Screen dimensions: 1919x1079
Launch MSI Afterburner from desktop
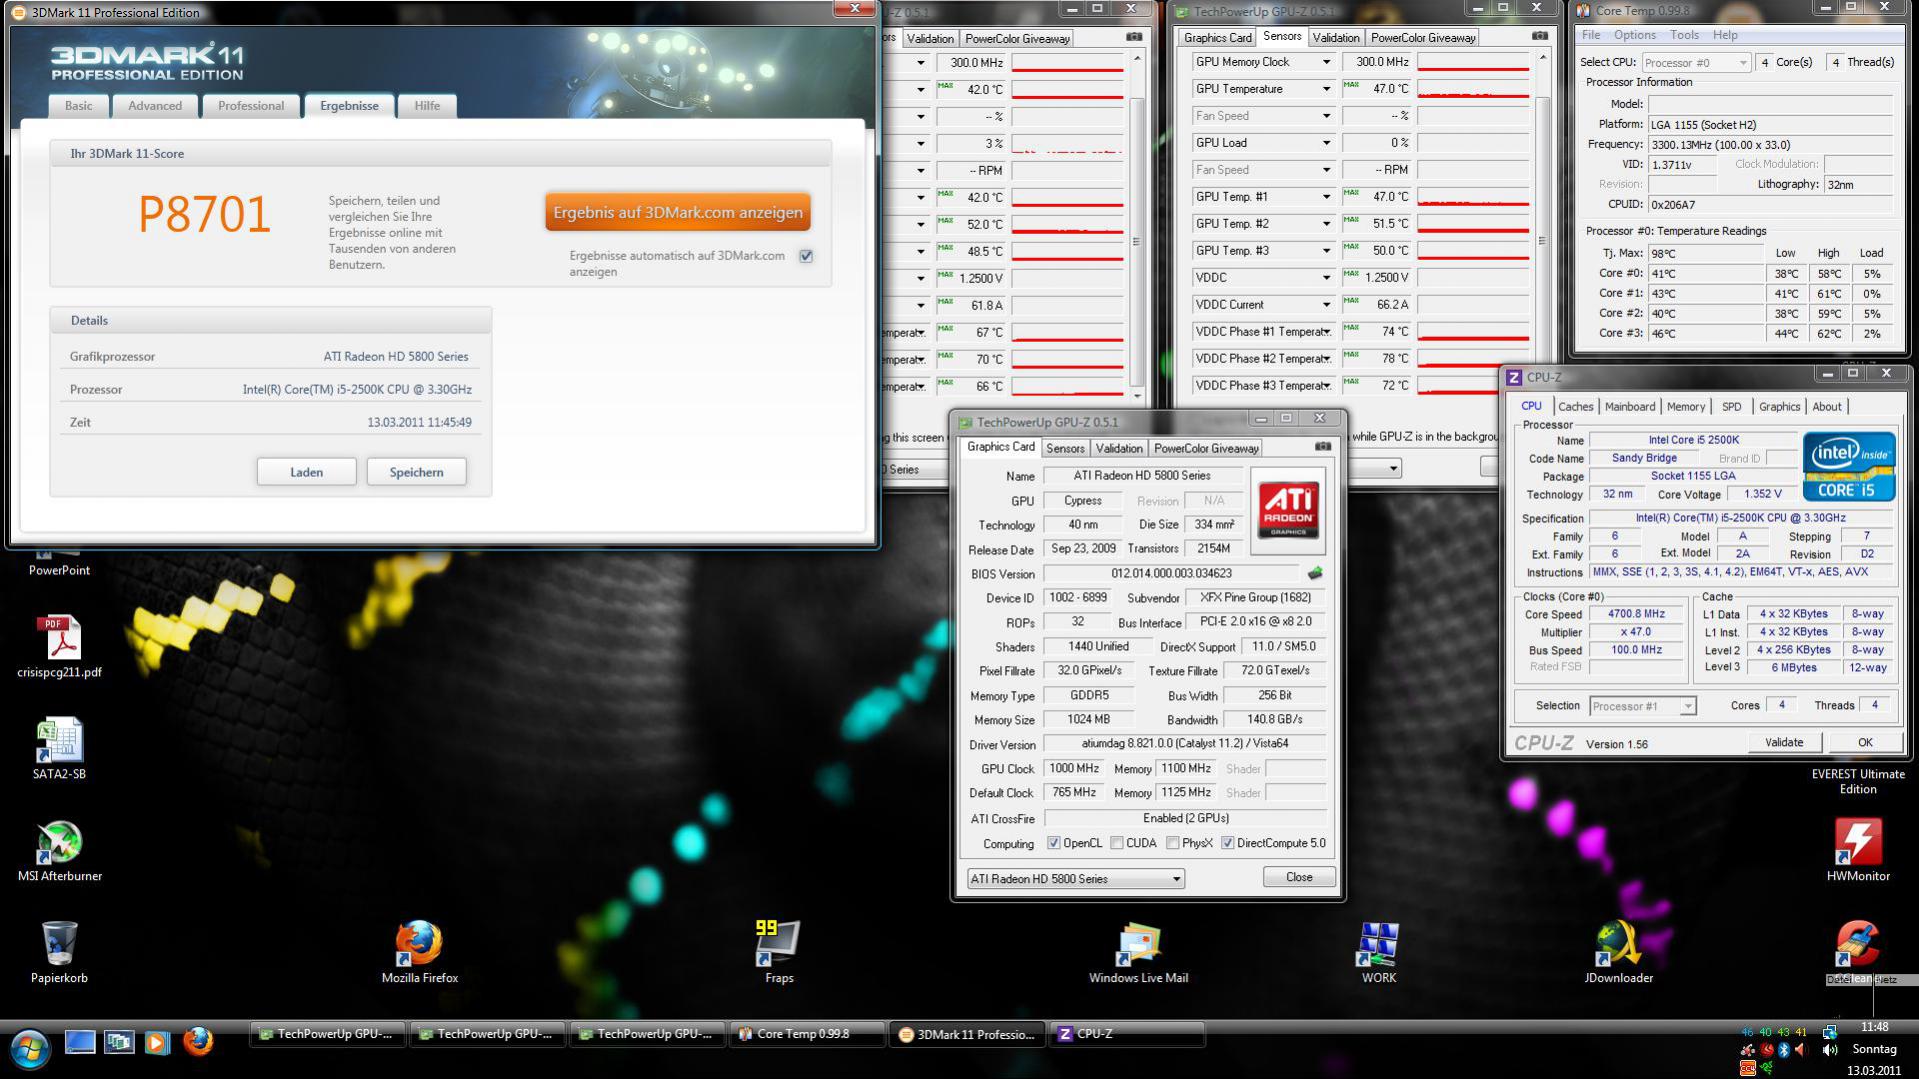59,851
